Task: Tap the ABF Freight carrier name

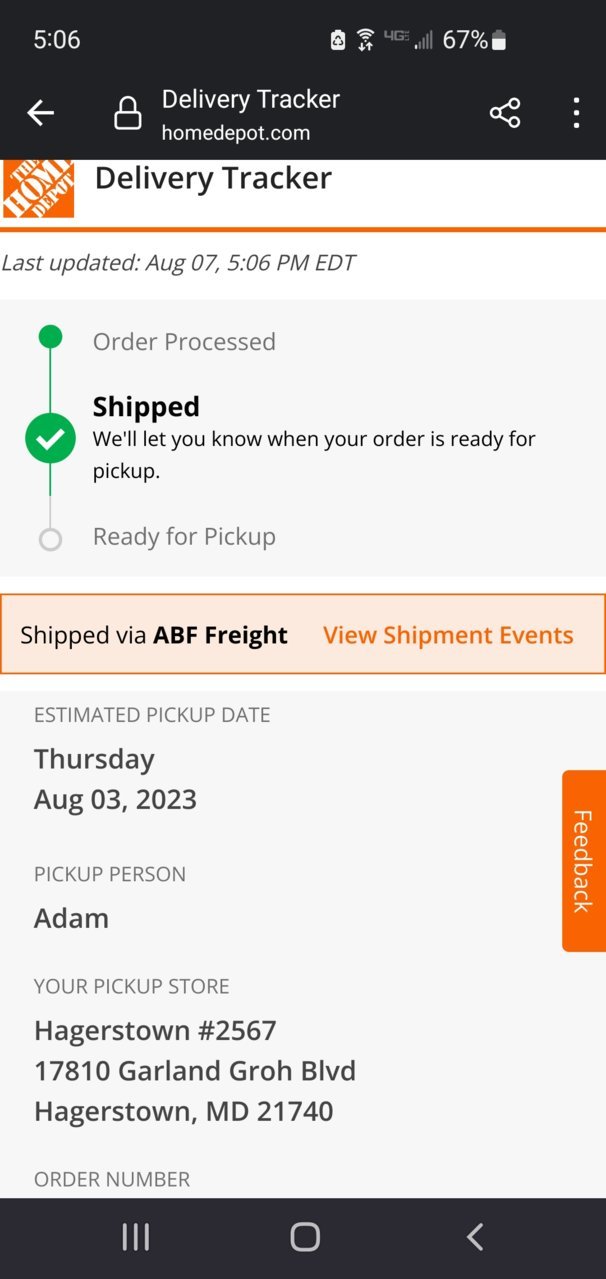Action: [220, 635]
